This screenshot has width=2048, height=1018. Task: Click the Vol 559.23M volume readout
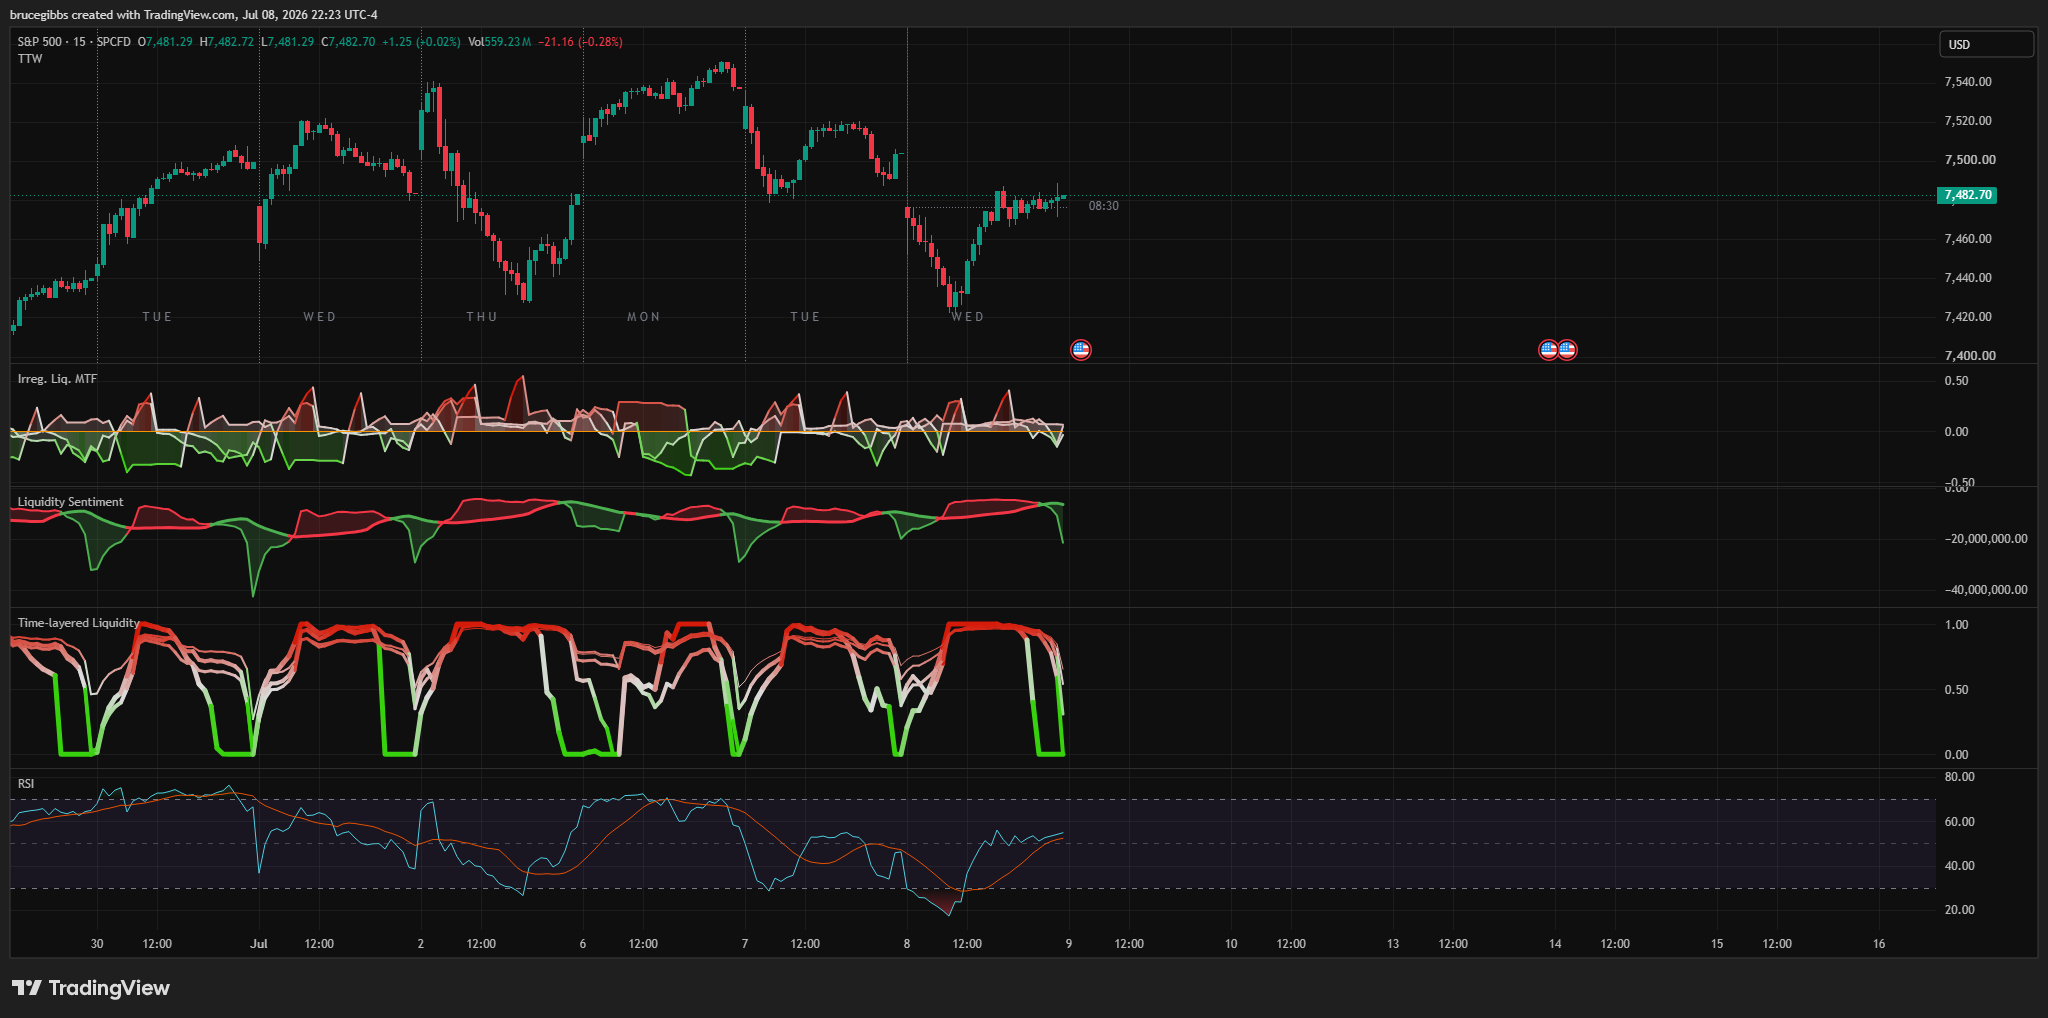500,42
